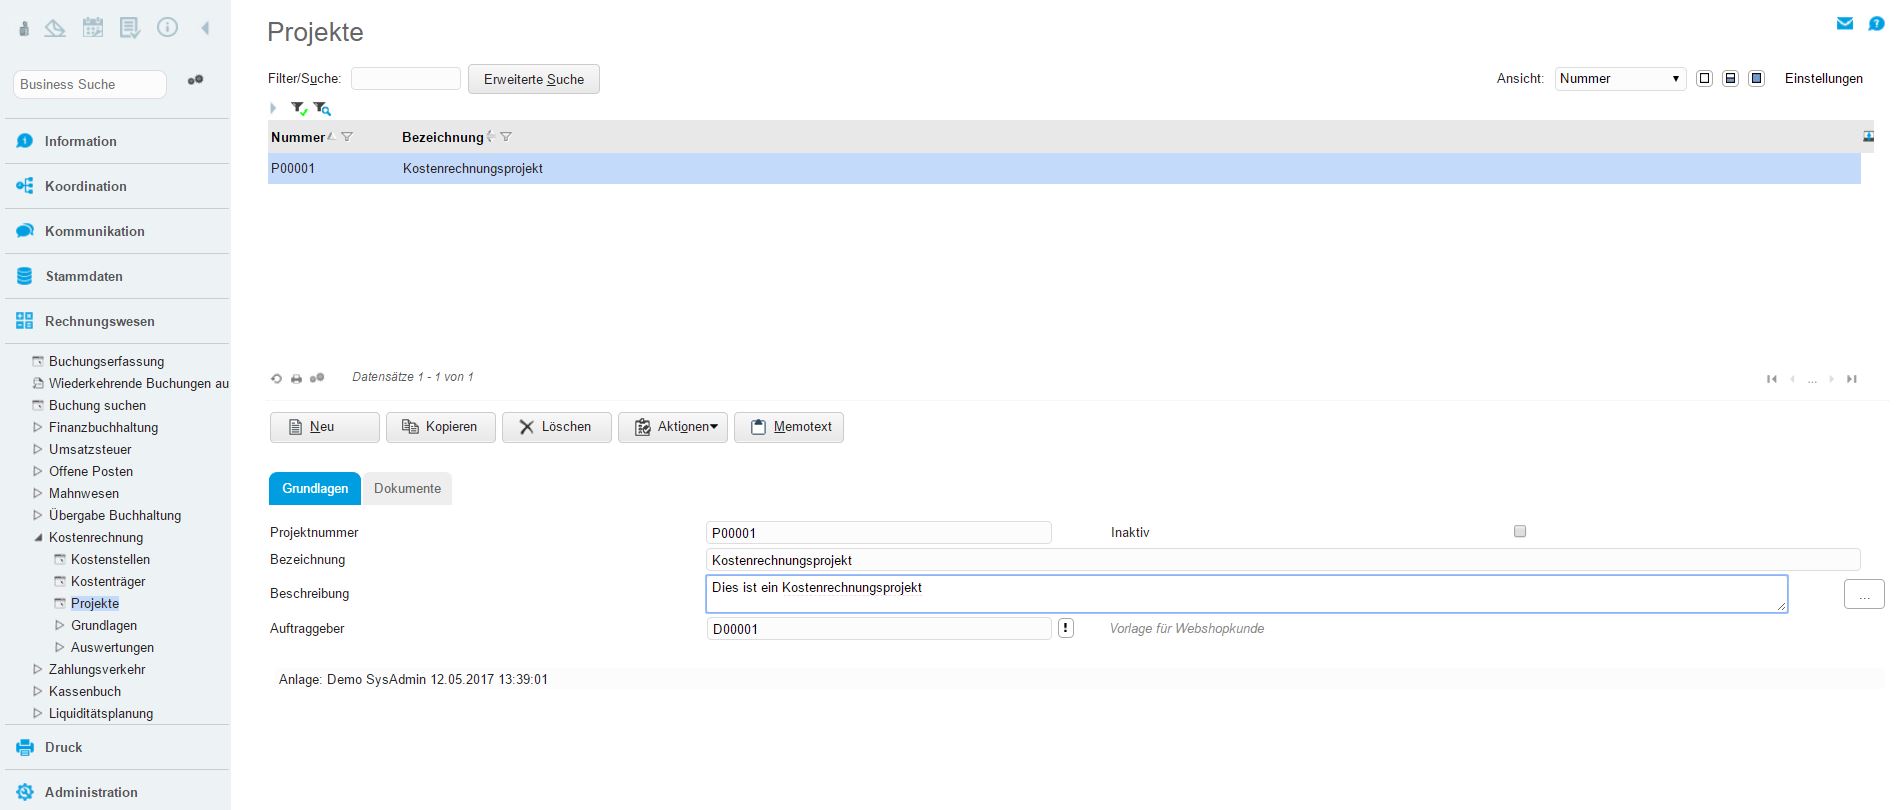Expand the Umsatzsteuer tree node
The height and width of the screenshot is (810, 1896).
[x=38, y=449]
